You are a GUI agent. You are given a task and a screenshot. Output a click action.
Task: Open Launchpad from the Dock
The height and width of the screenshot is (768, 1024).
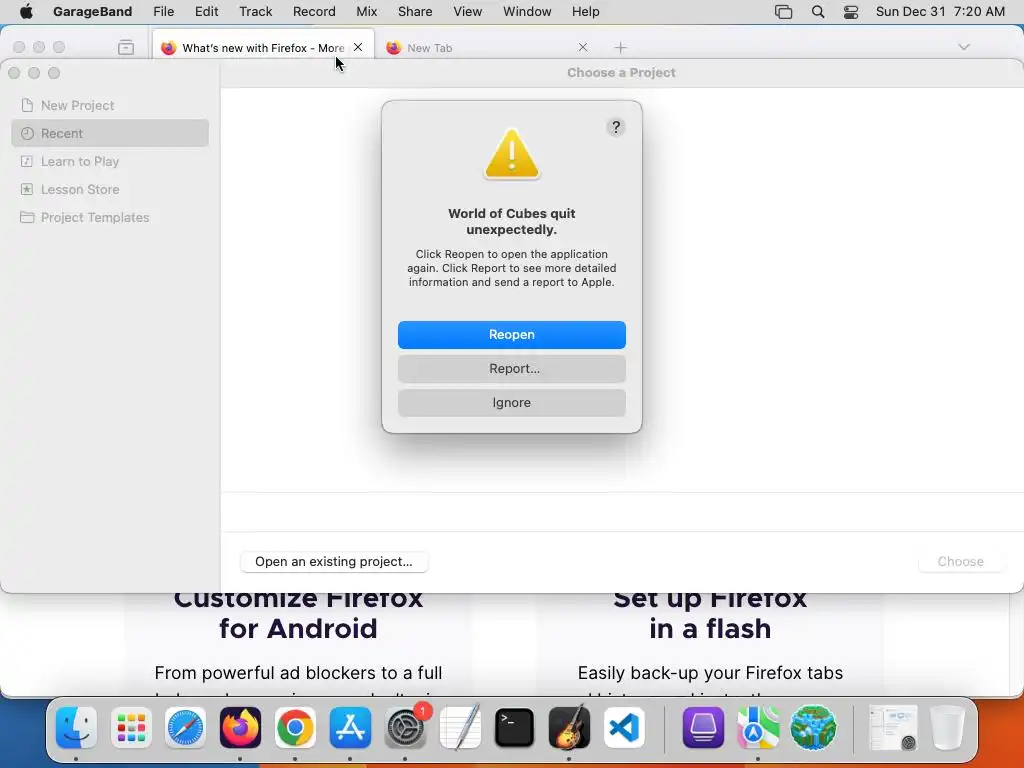coord(131,727)
